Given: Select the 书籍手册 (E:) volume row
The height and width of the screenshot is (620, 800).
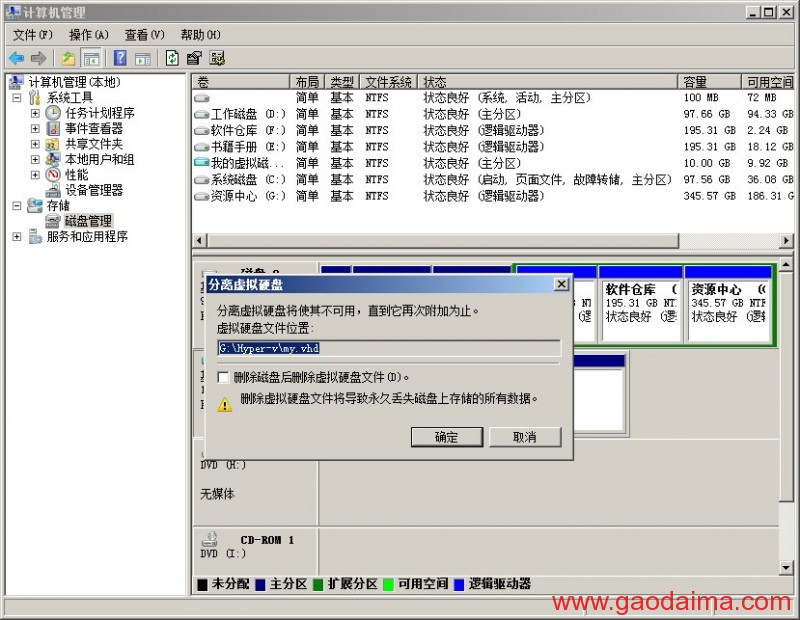Looking at the screenshot, I should pos(492,147).
